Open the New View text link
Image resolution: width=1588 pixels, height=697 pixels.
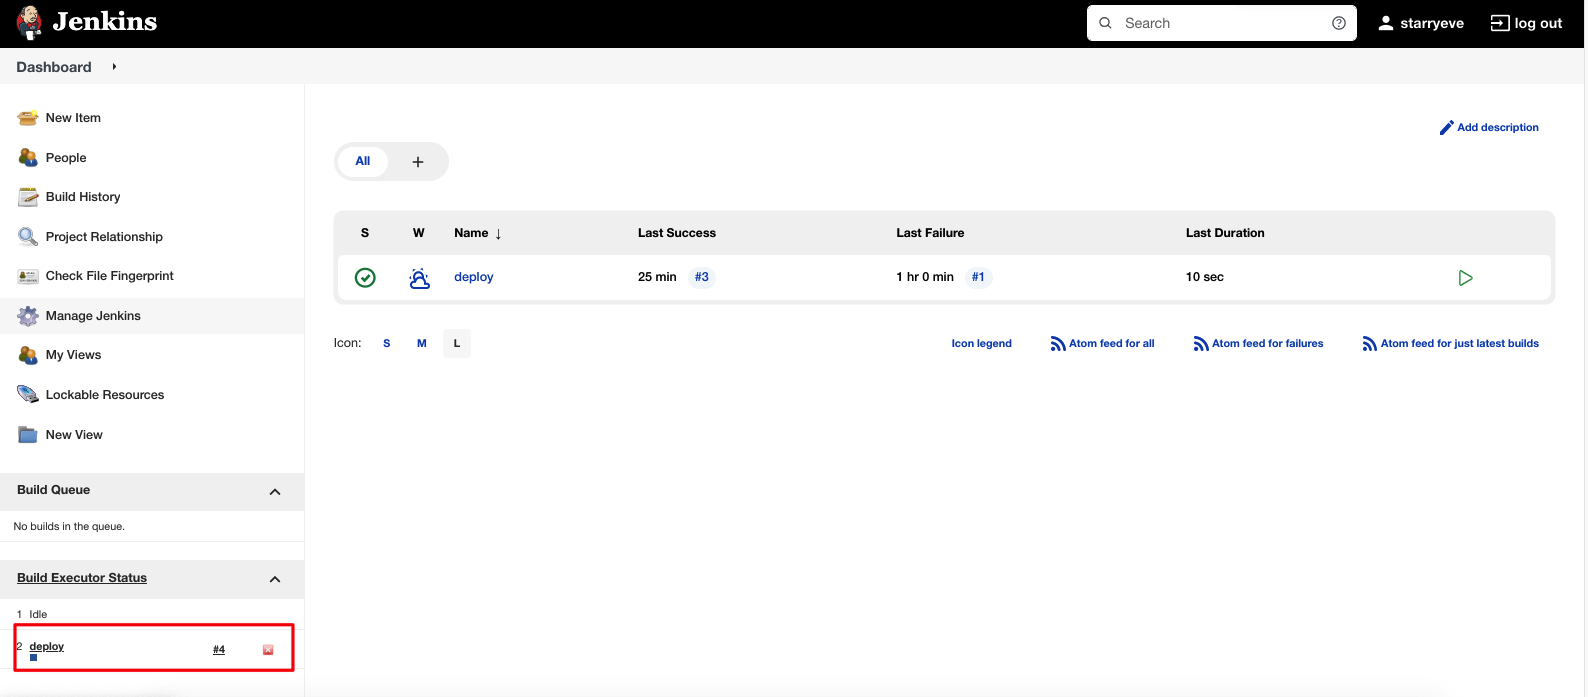coord(74,435)
